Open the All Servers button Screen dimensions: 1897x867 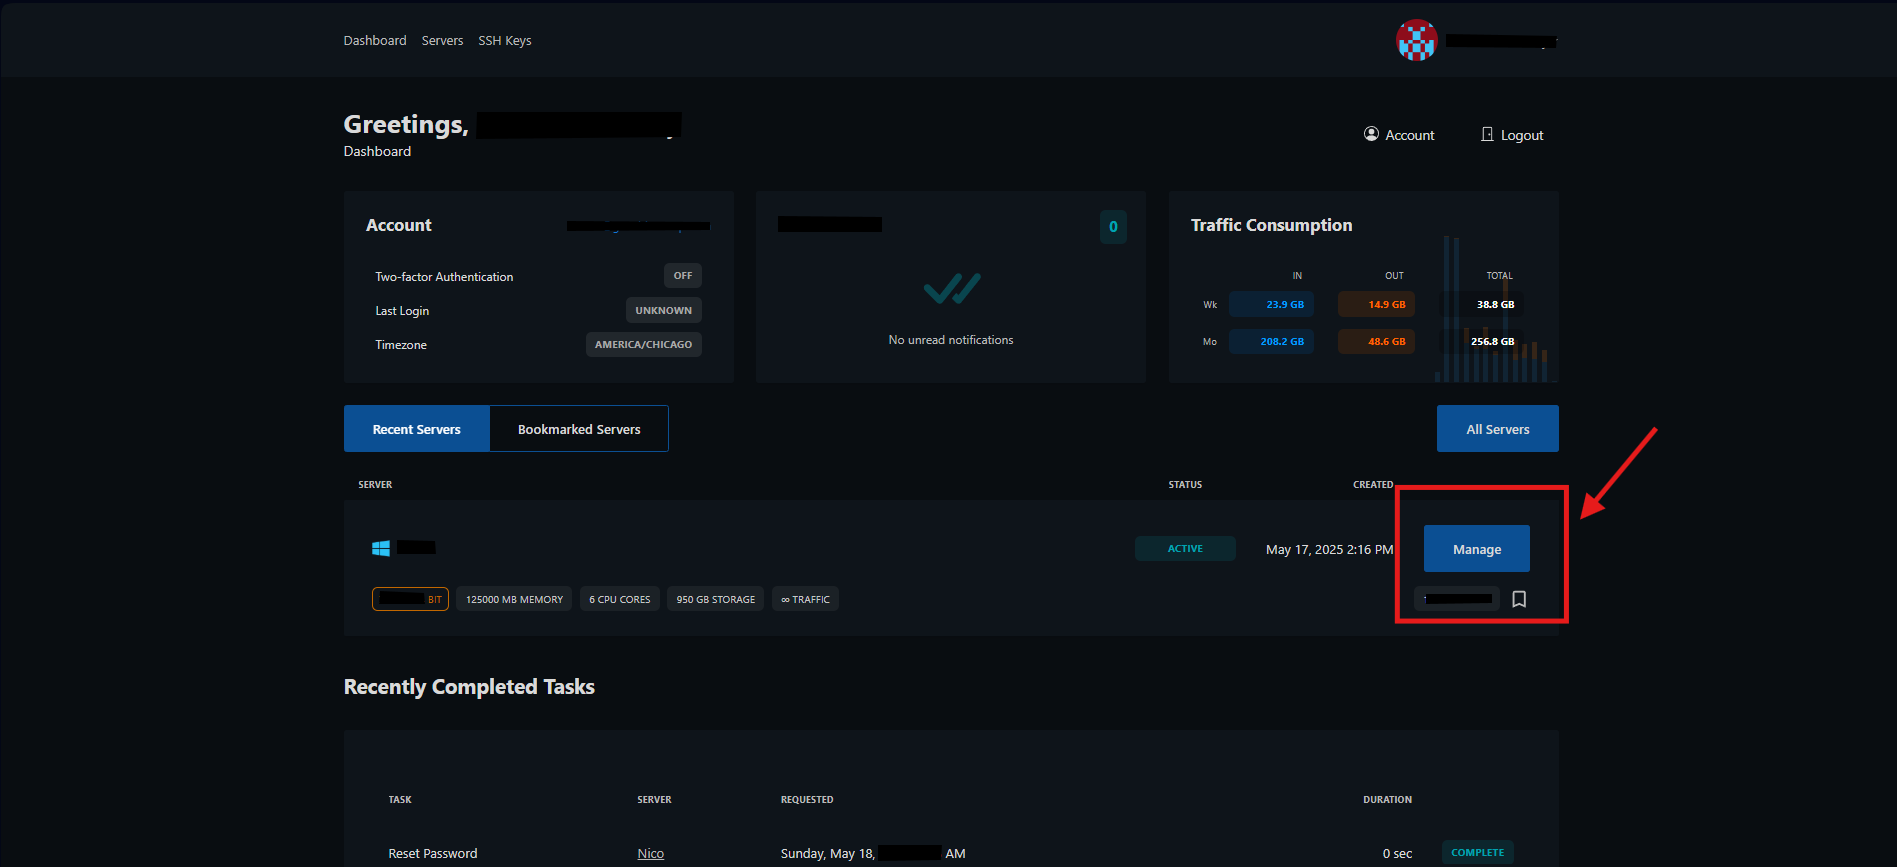pos(1498,429)
